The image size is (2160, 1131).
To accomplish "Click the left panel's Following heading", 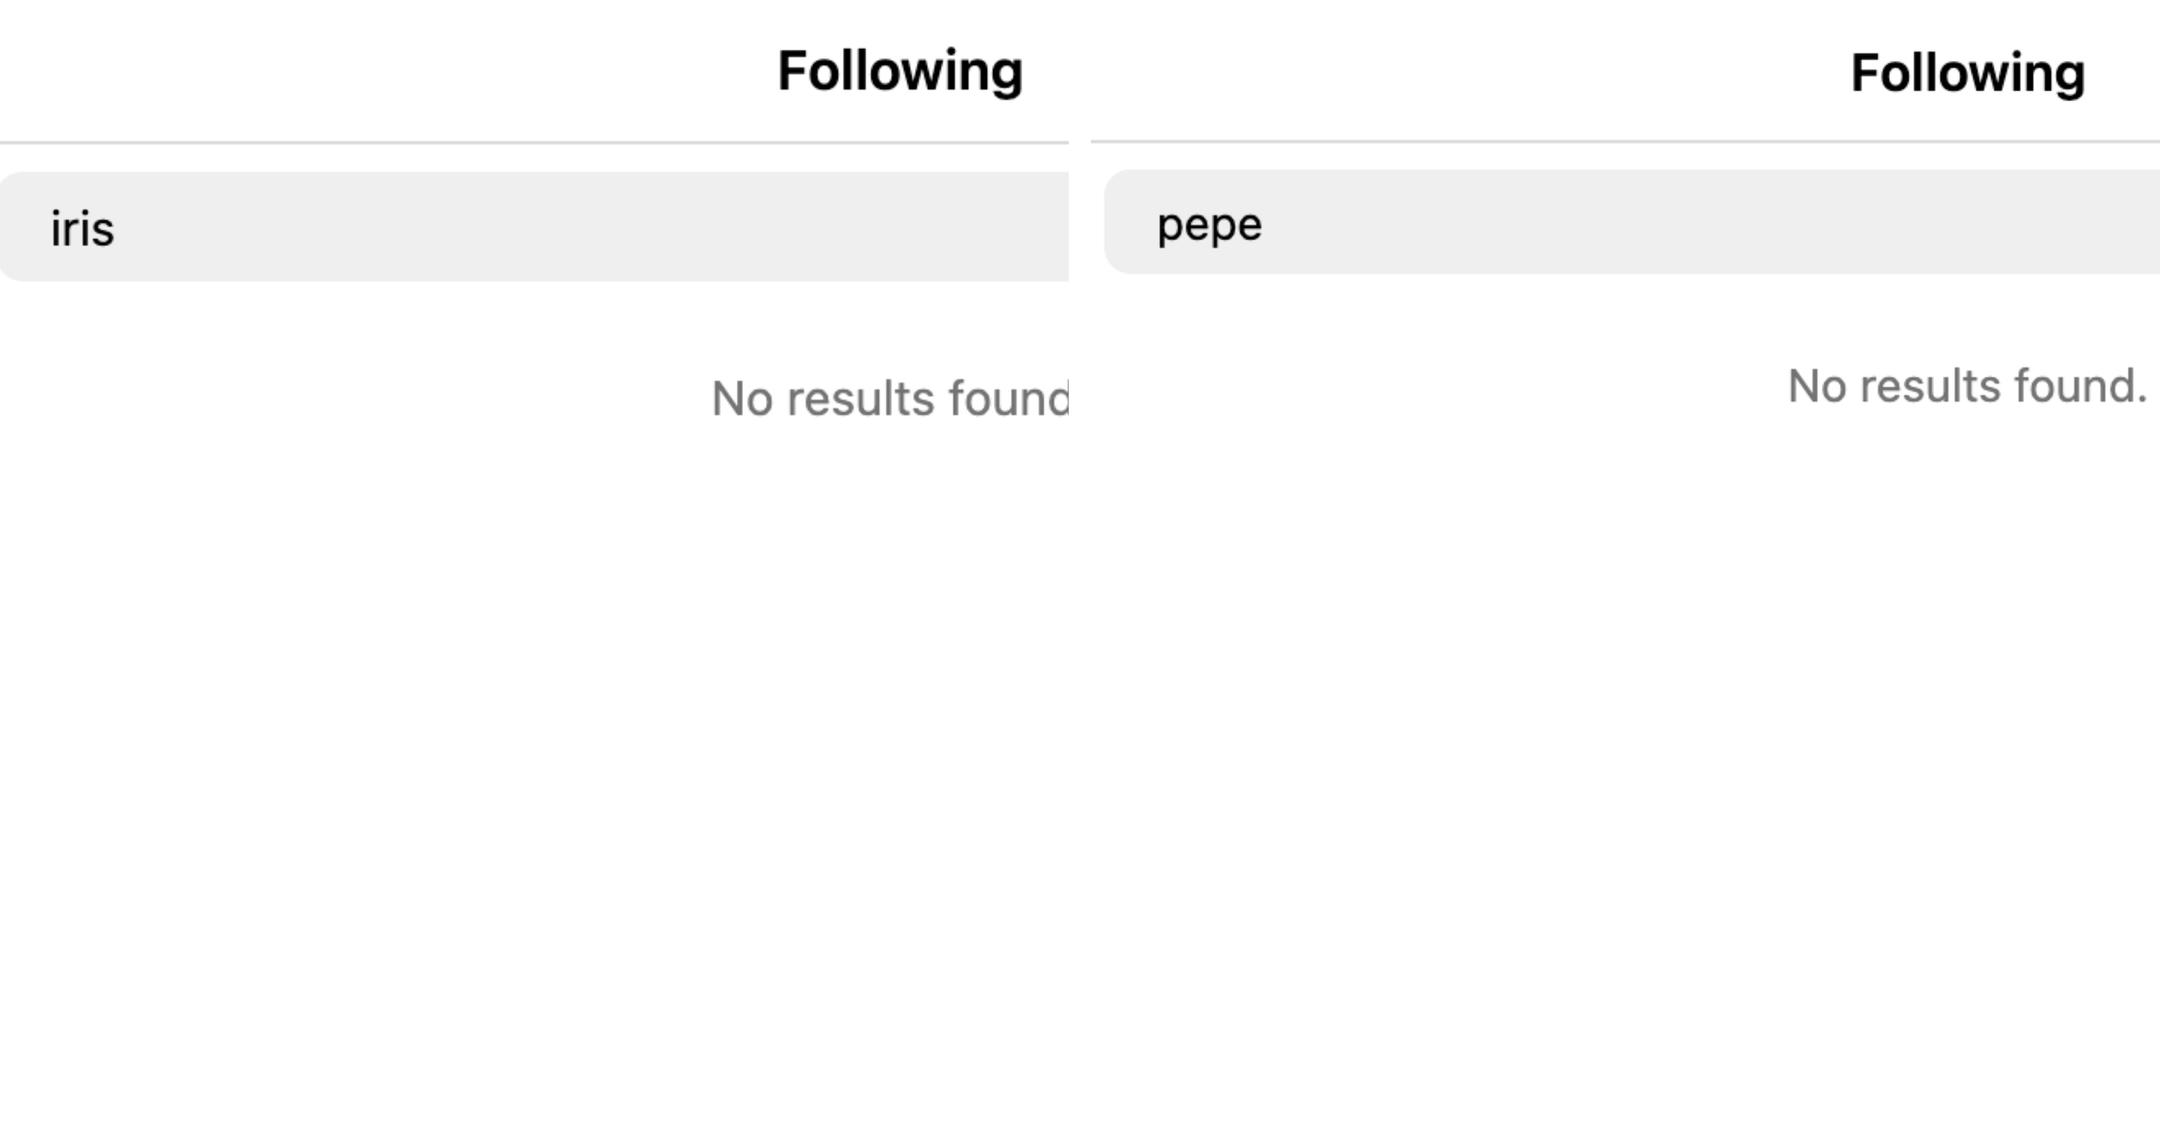I will coord(900,71).
